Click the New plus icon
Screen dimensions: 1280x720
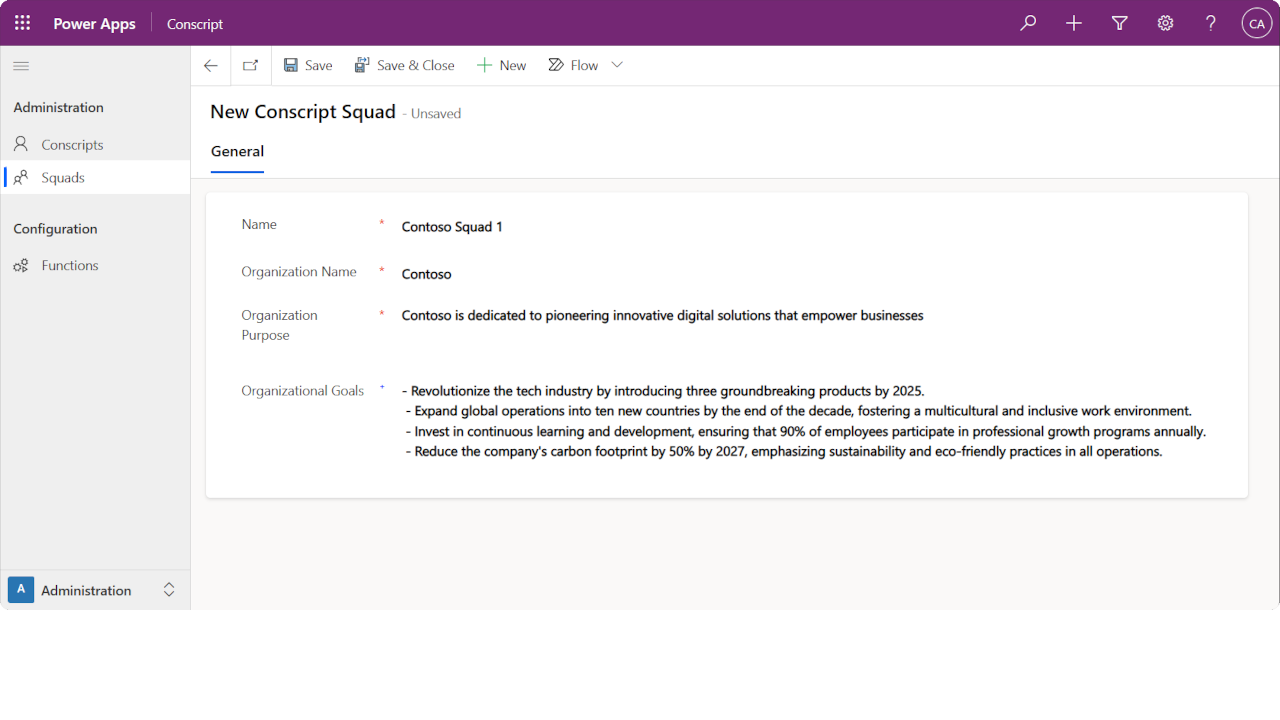point(484,65)
